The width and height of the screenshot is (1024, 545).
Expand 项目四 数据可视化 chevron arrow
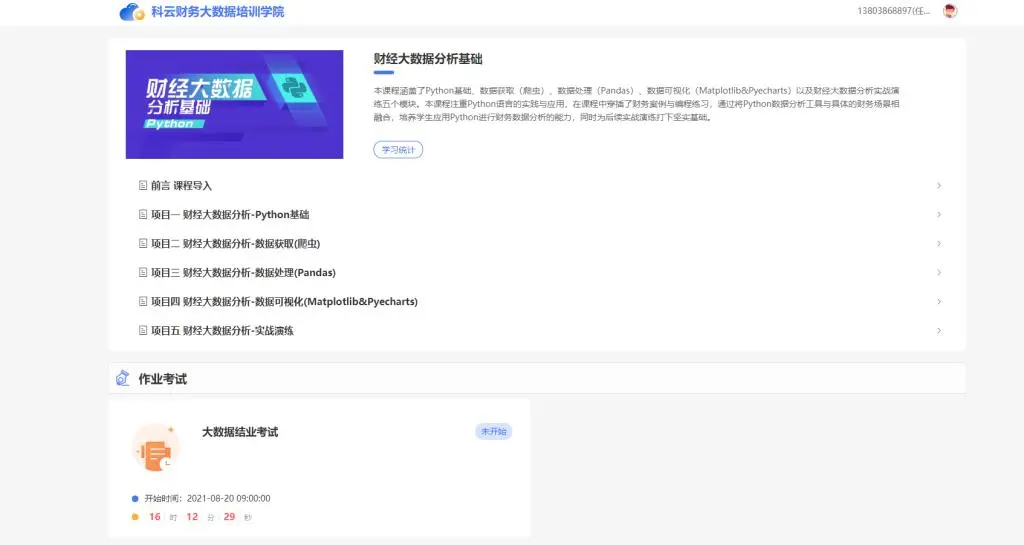tap(938, 302)
